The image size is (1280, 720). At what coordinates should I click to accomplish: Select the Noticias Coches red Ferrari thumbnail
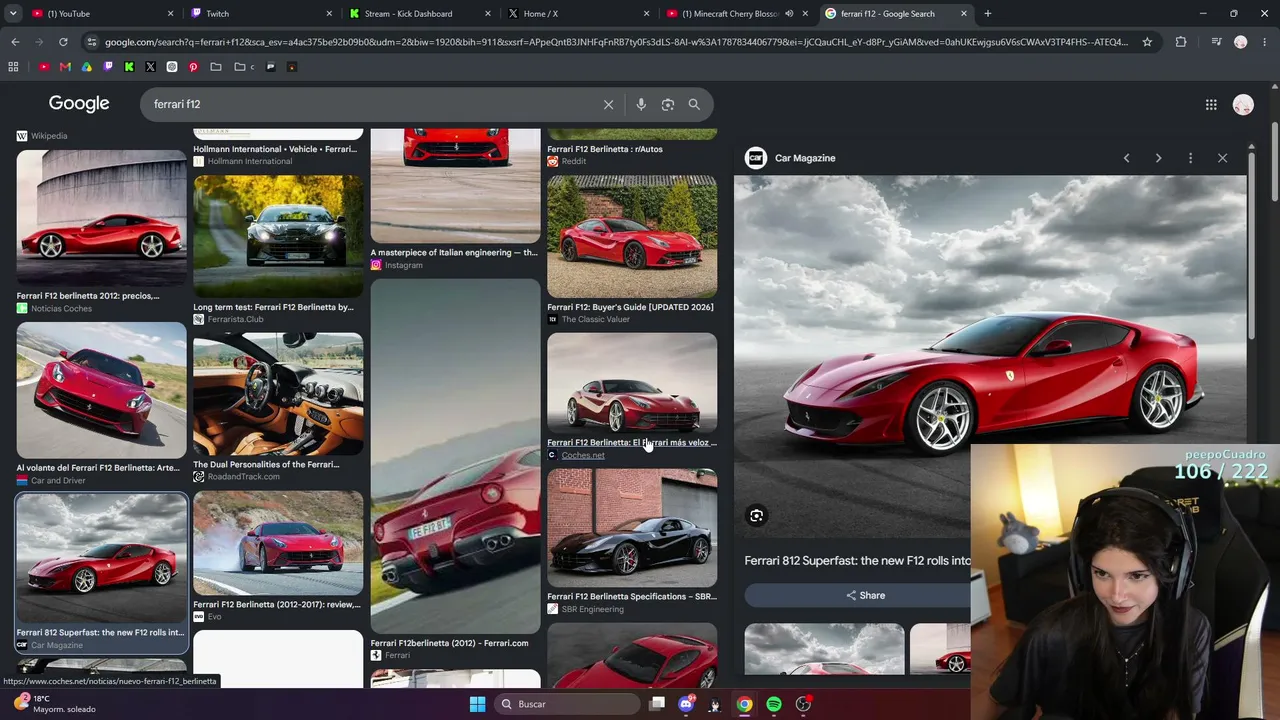[x=101, y=218]
